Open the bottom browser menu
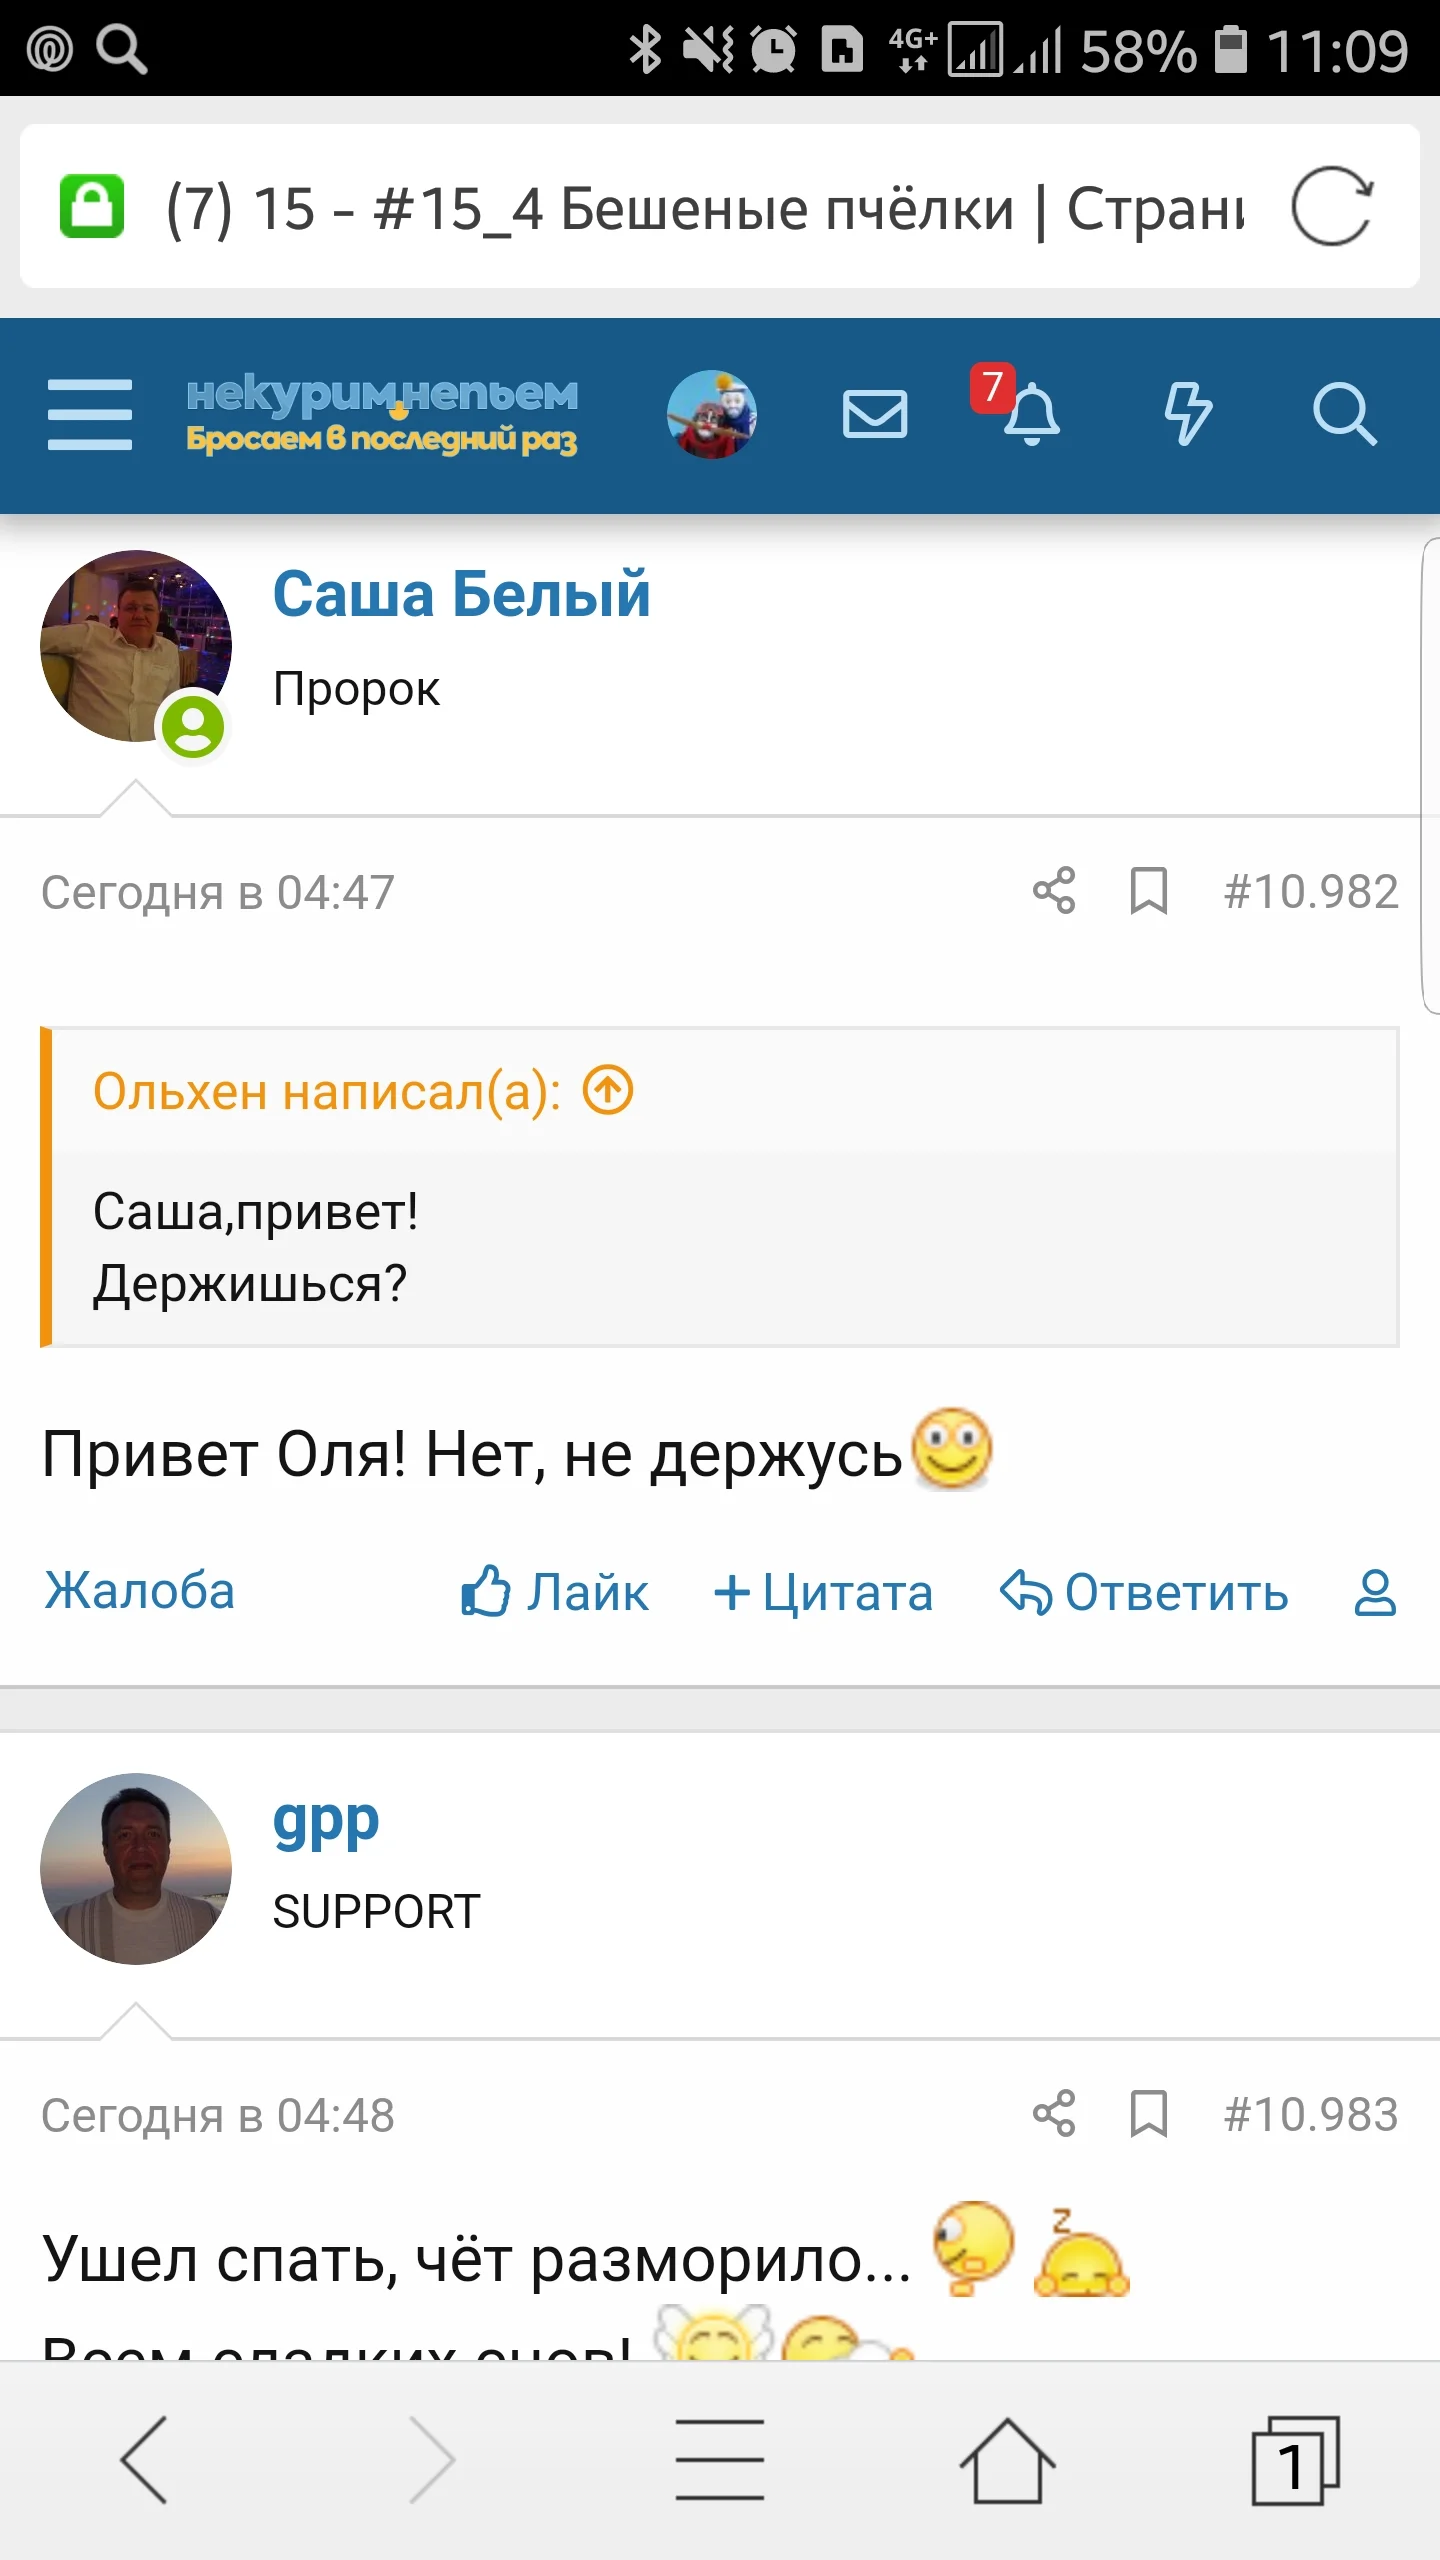 [722, 2460]
